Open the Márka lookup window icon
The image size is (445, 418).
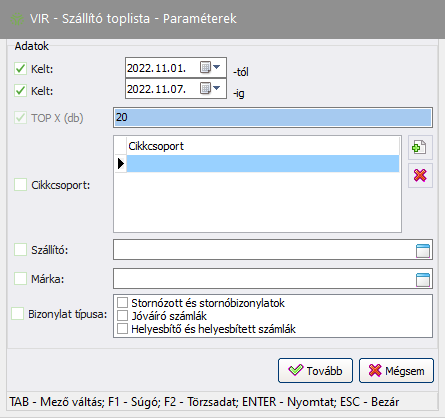423,280
